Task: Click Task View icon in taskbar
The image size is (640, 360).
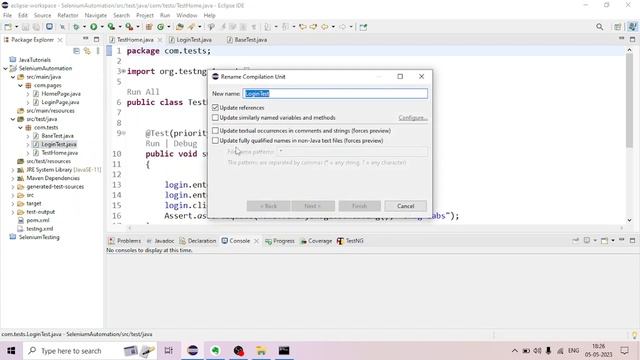Action: click(x=169, y=351)
